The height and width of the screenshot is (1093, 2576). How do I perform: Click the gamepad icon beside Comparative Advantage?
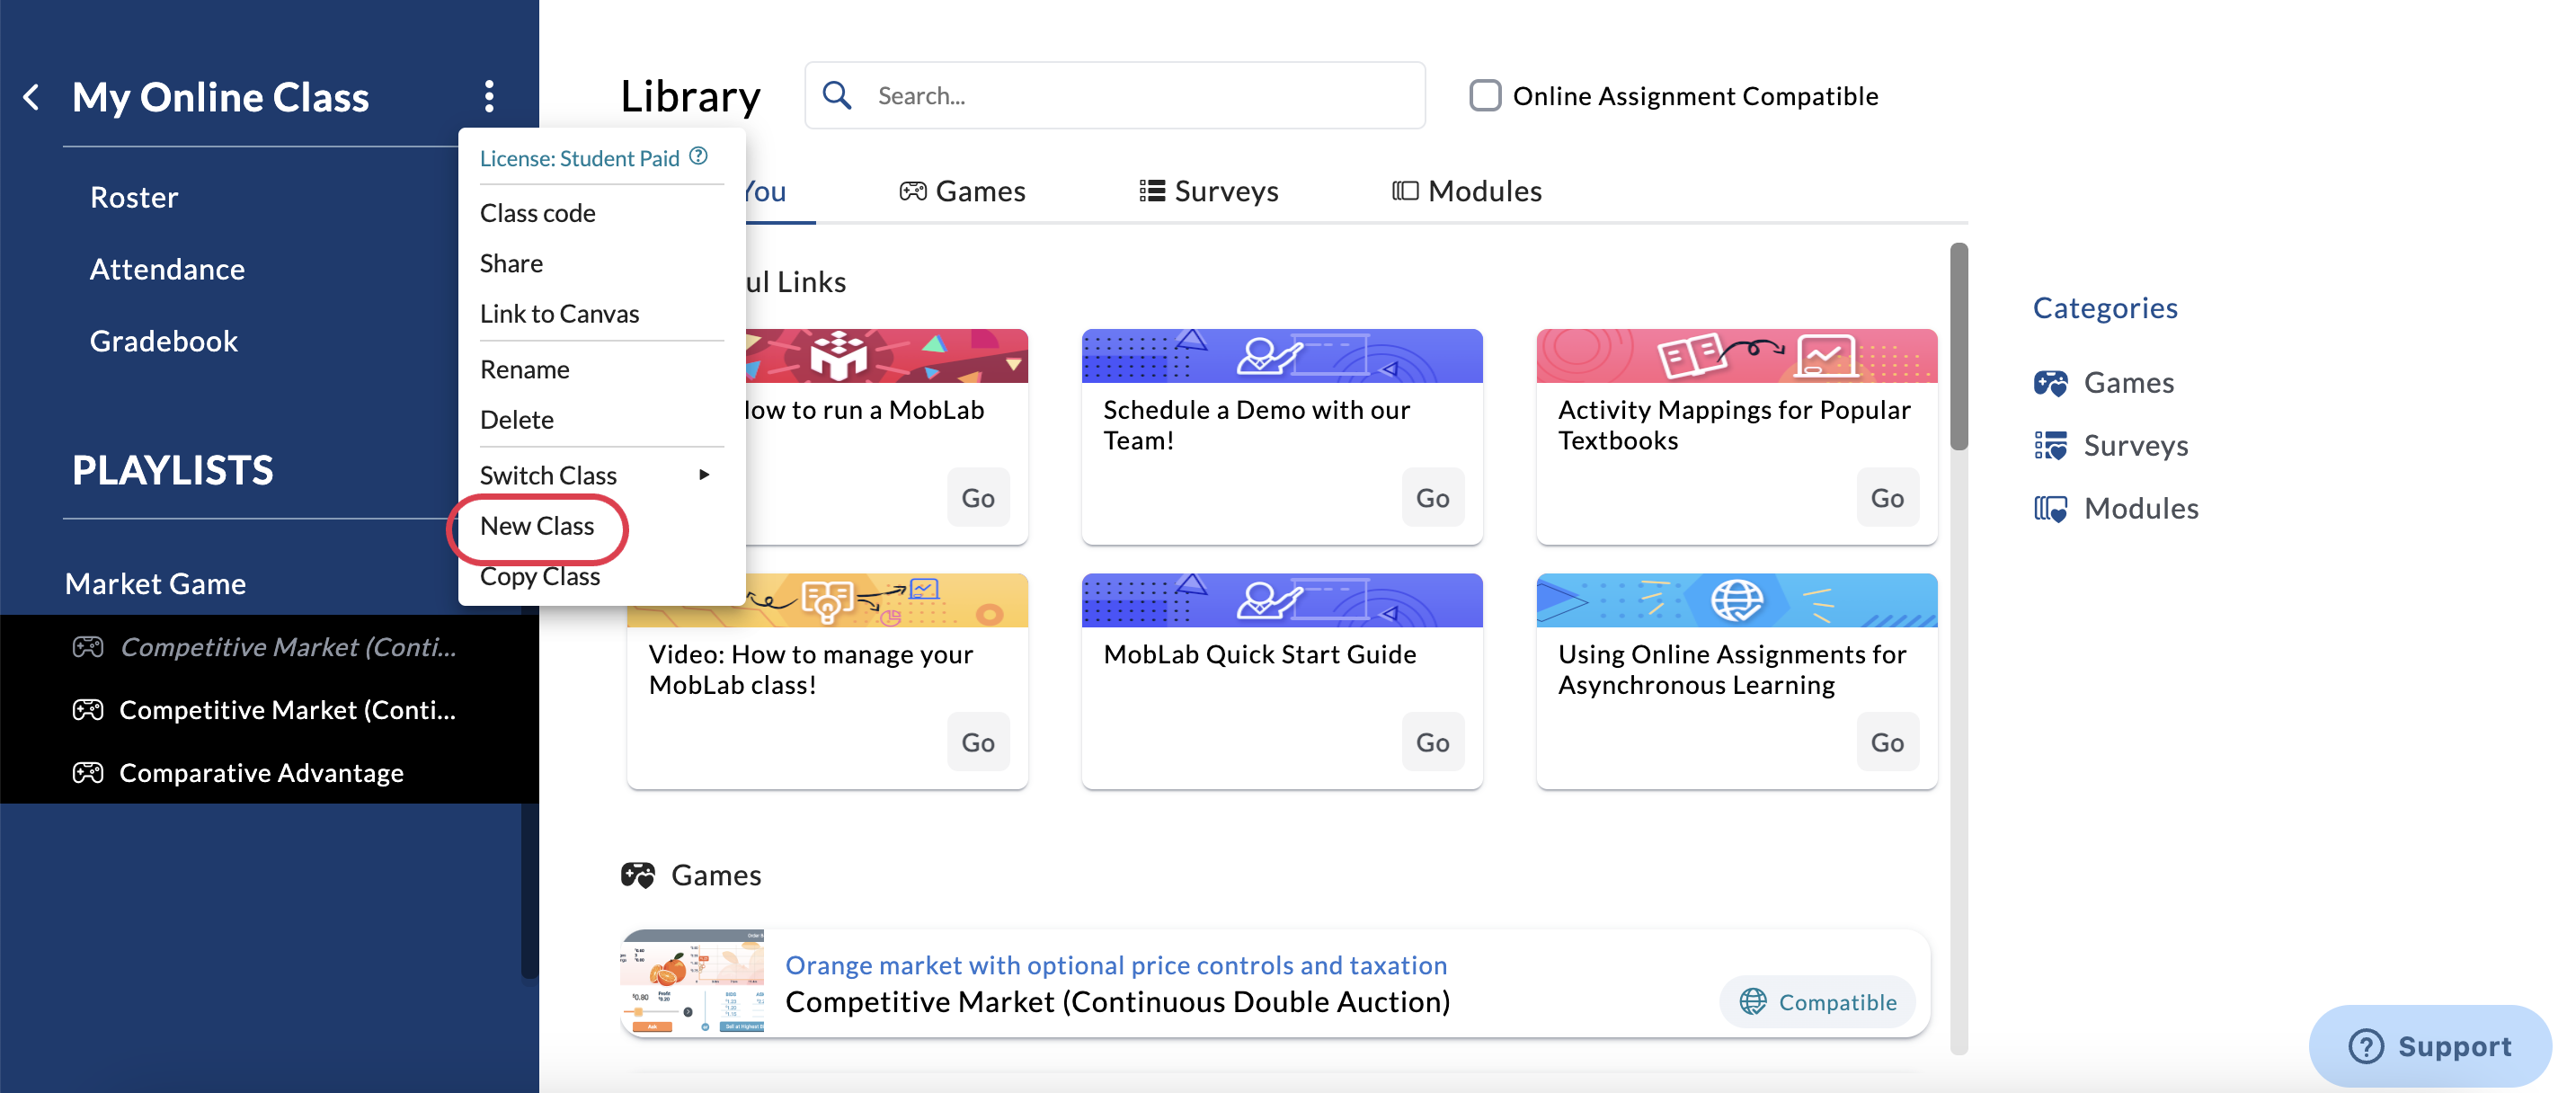pos(88,772)
